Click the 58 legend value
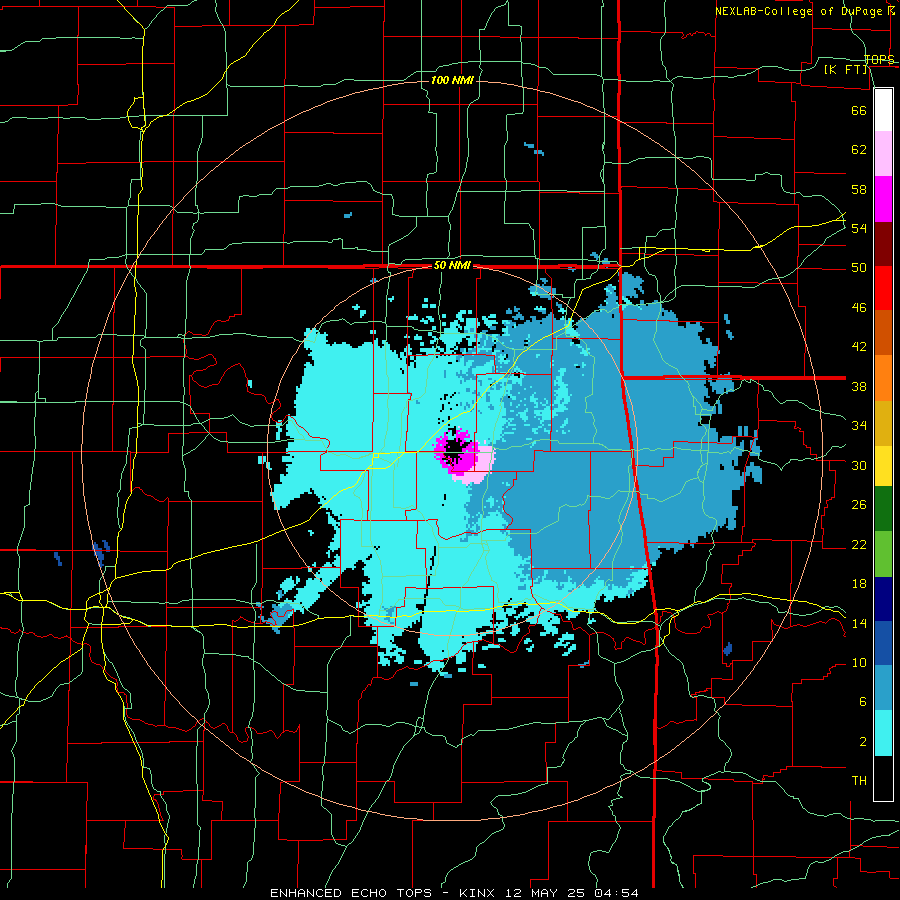The height and width of the screenshot is (900, 900). pos(859,189)
